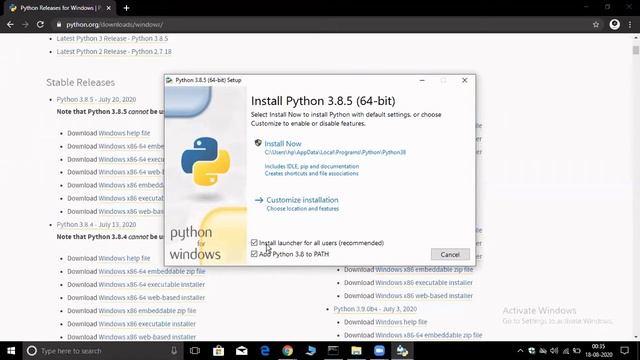The image size is (640, 360).
Task: Download Windows x86-64 embeddable zip file for 3.9.0b4
Action: click(429, 335)
